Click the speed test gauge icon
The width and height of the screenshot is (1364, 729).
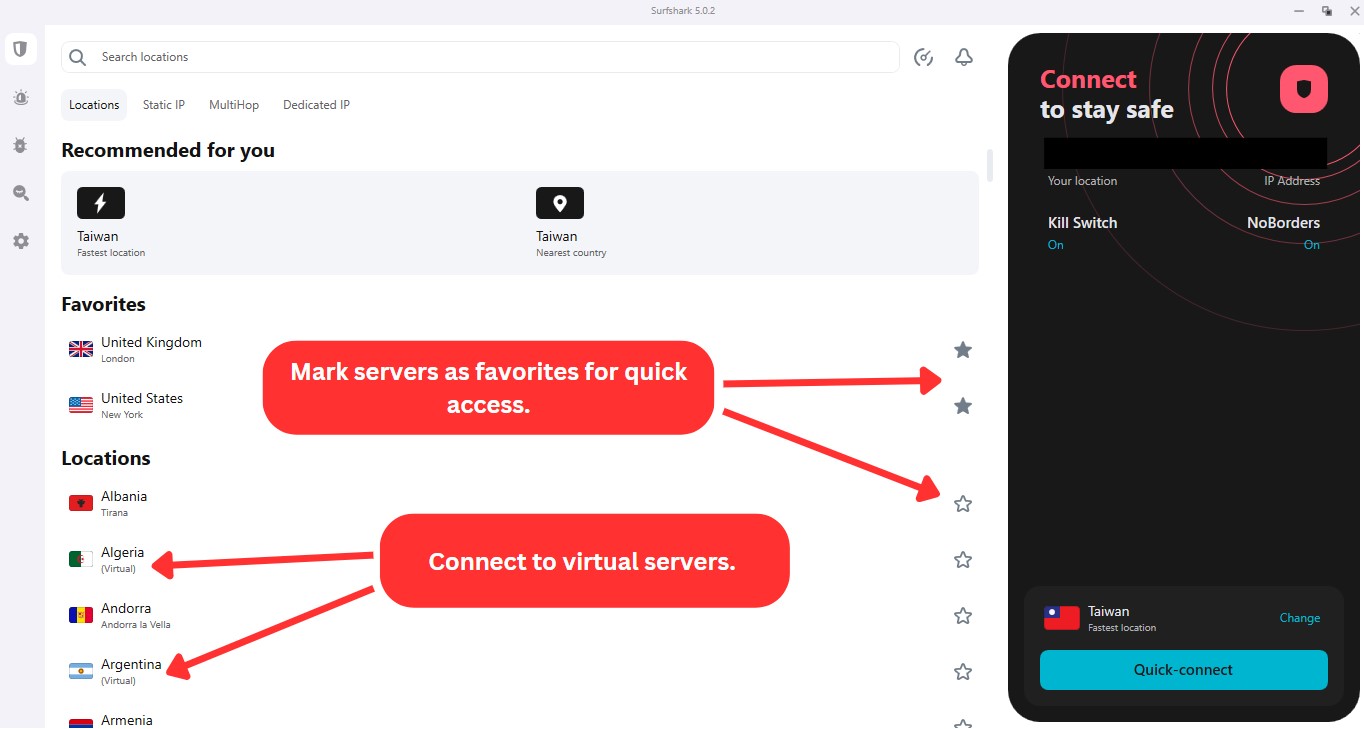pos(924,57)
